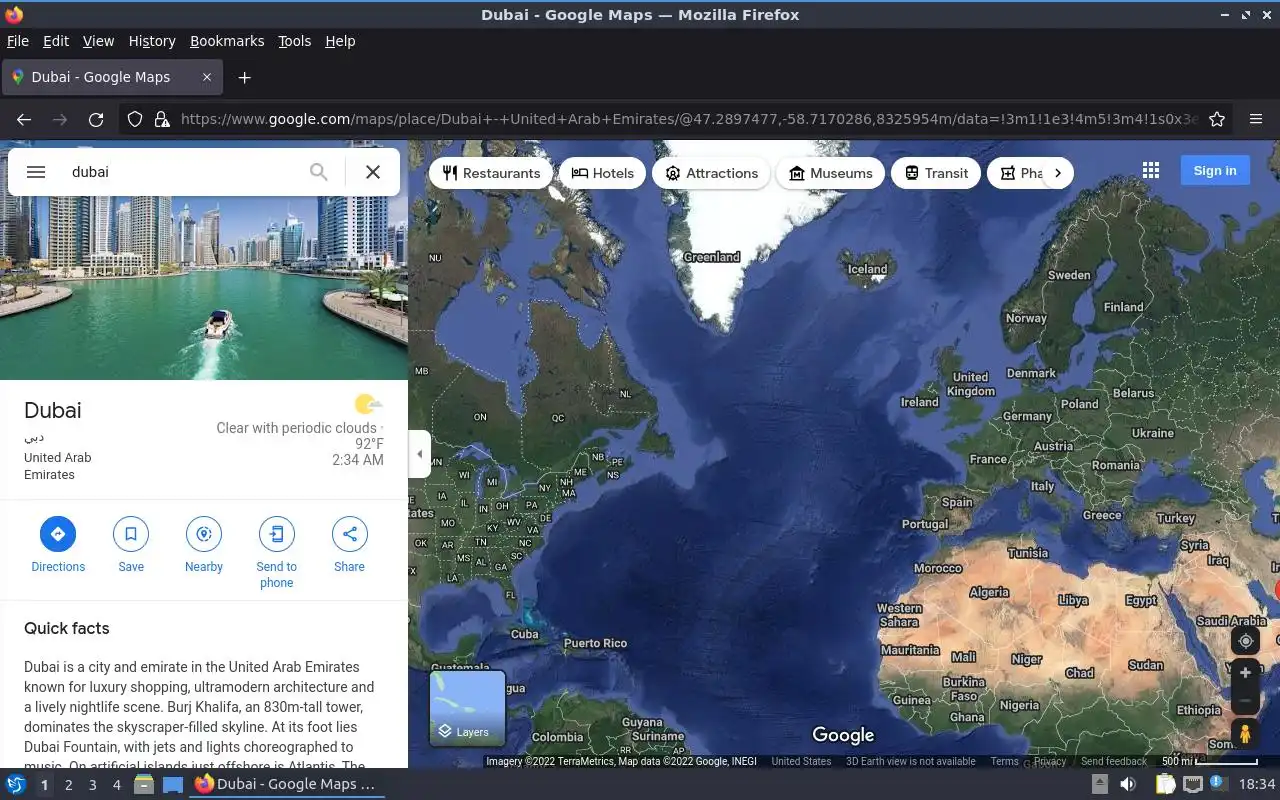Open the Tools menu
This screenshot has height=800, width=1280.
(294, 41)
